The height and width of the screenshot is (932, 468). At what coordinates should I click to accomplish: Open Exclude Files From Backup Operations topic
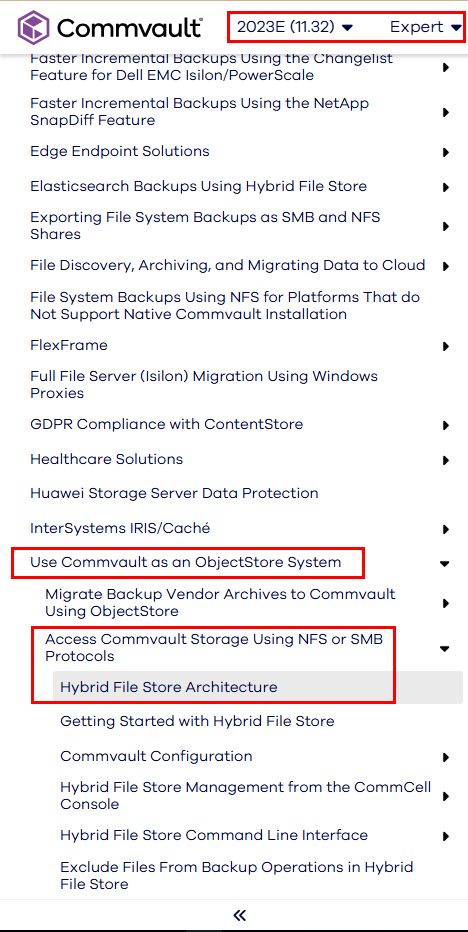point(237,876)
